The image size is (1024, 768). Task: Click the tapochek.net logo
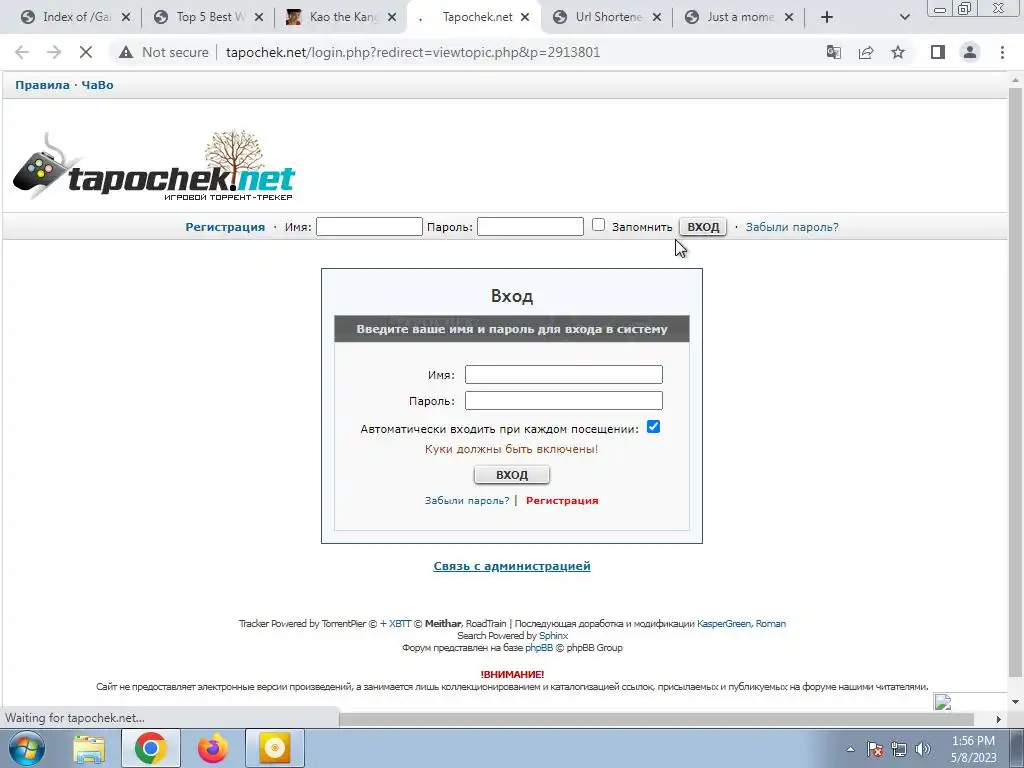tap(153, 165)
